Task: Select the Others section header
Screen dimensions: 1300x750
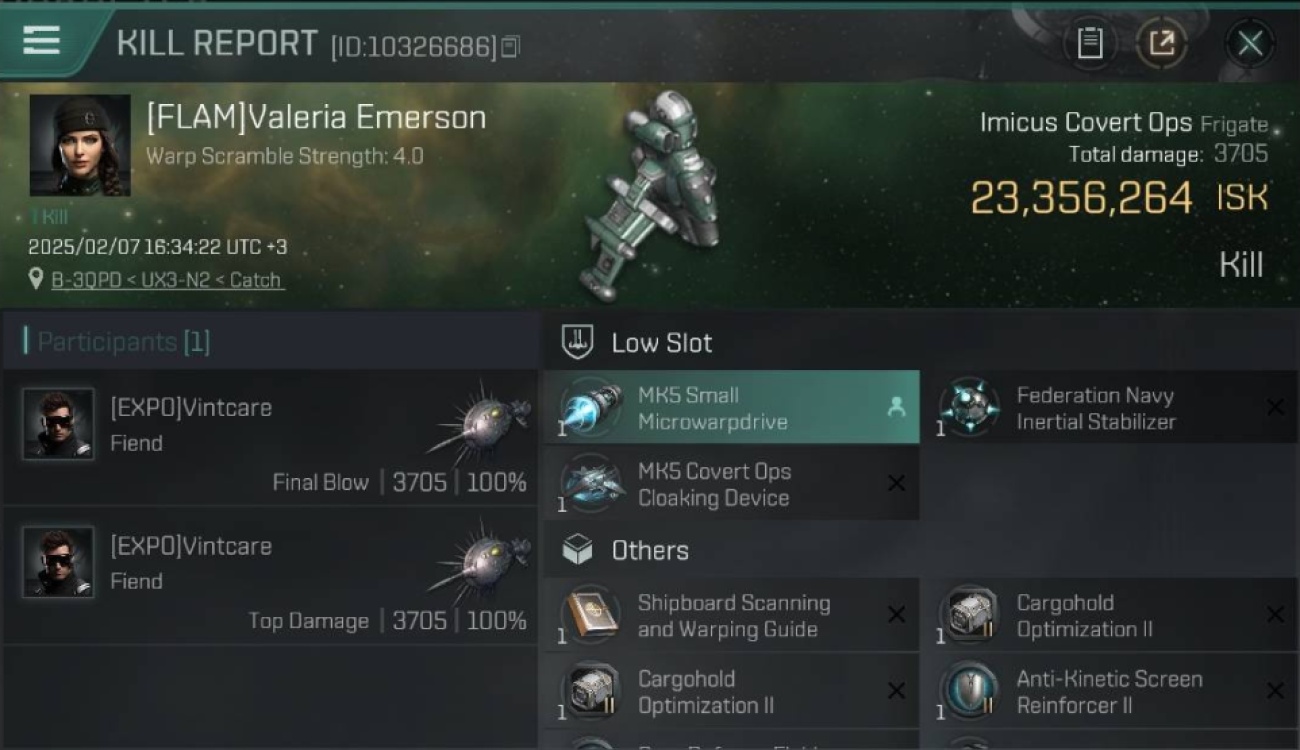Action: [650, 550]
